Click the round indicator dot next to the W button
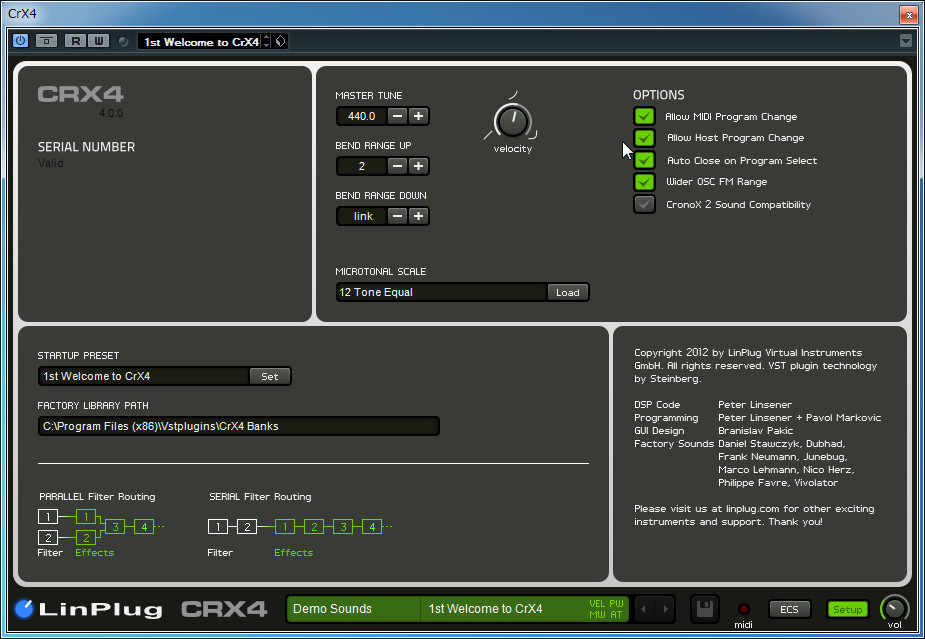Image resolution: width=925 pixels, height=639 pixels. (x=123, y=41)
